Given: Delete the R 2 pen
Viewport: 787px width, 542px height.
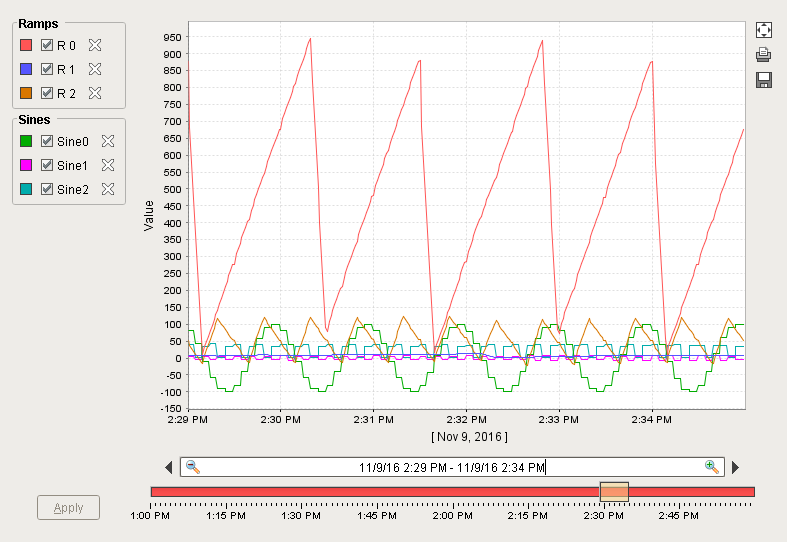Looking at the screenshot, I should coord(96,93).
